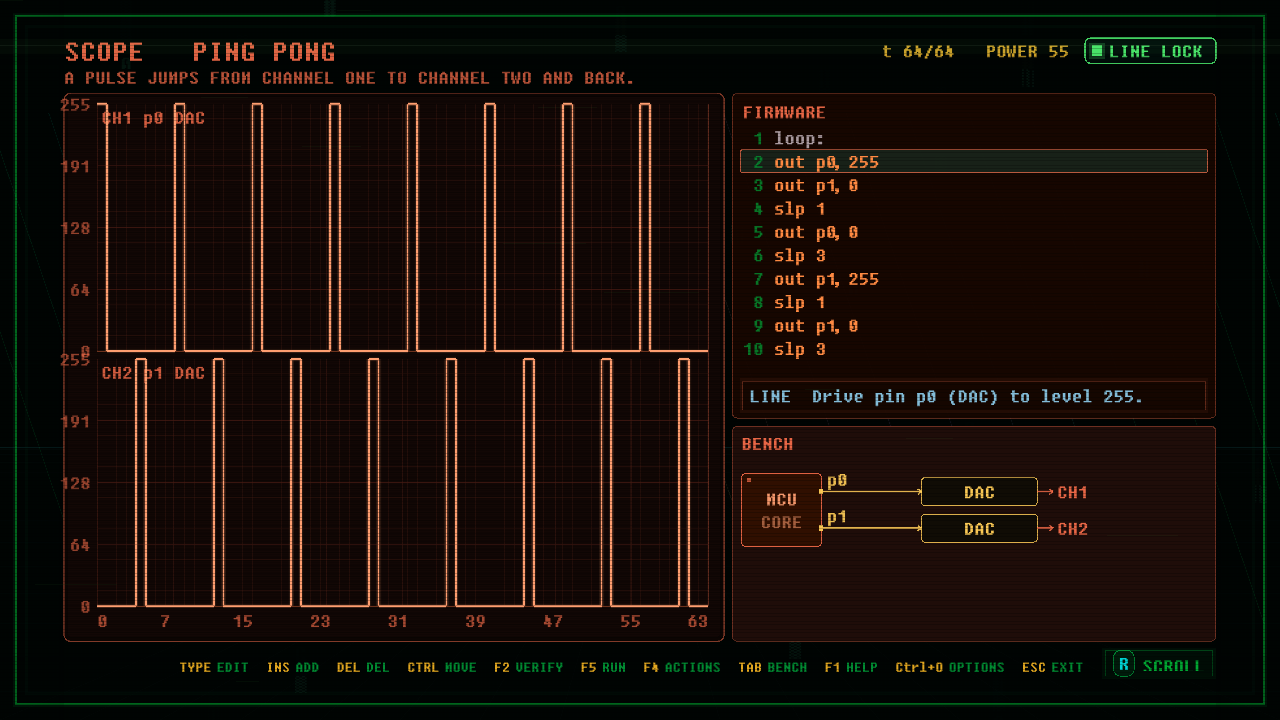Click the CTRL MOVE shortcut hint

tap(442, 667)
